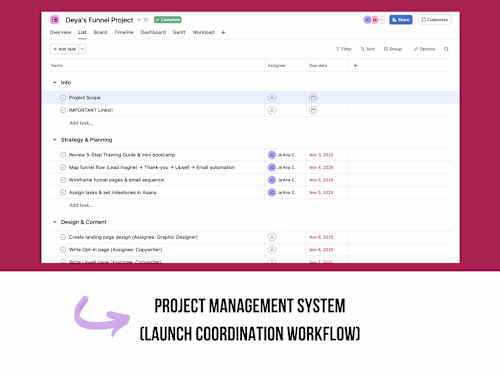
Task: Click the Add task button
Action: click(64, 49)
